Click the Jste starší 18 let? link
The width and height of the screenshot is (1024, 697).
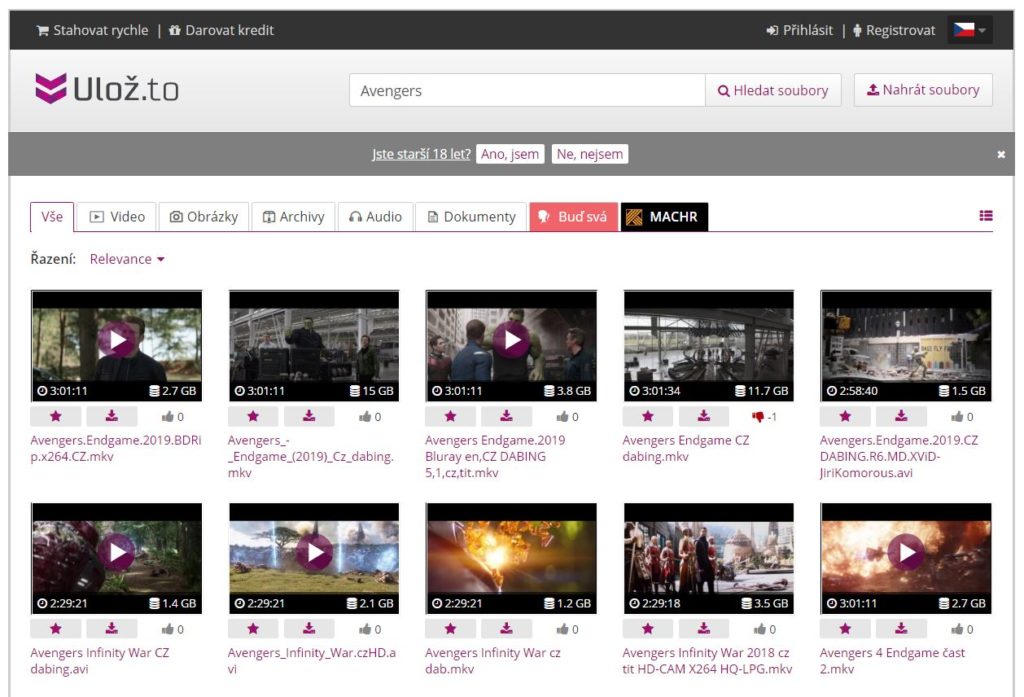[x=421, y=154]
